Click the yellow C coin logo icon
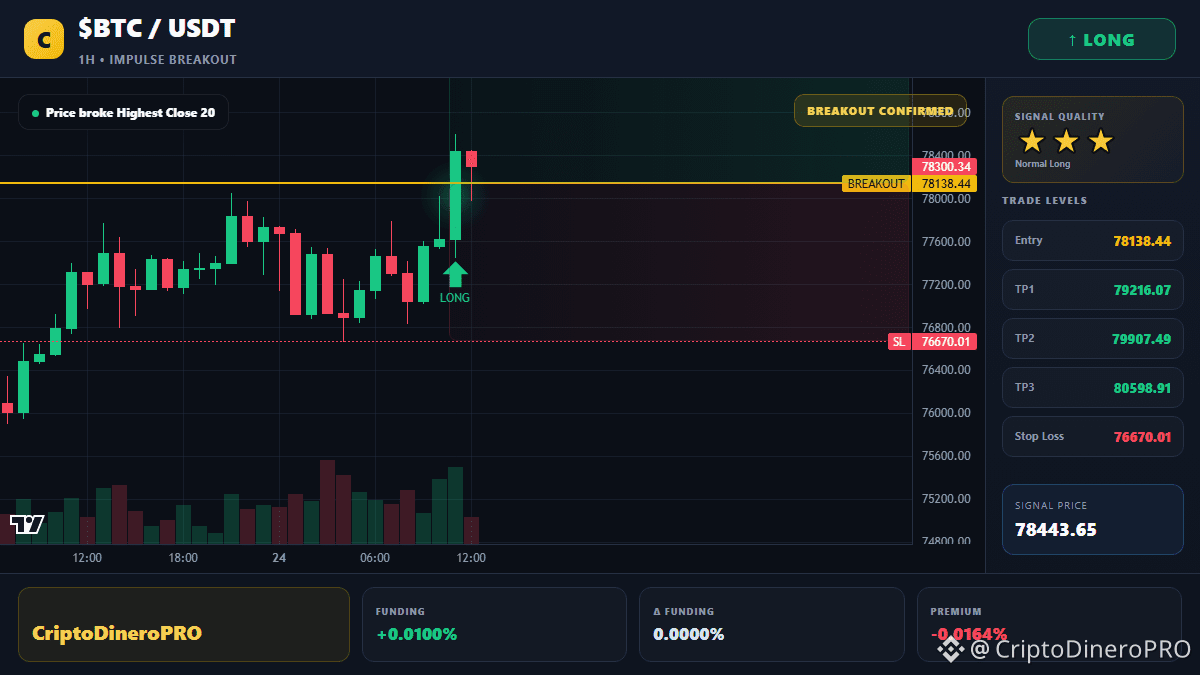1200x675 pixels. tap(44, 39)
